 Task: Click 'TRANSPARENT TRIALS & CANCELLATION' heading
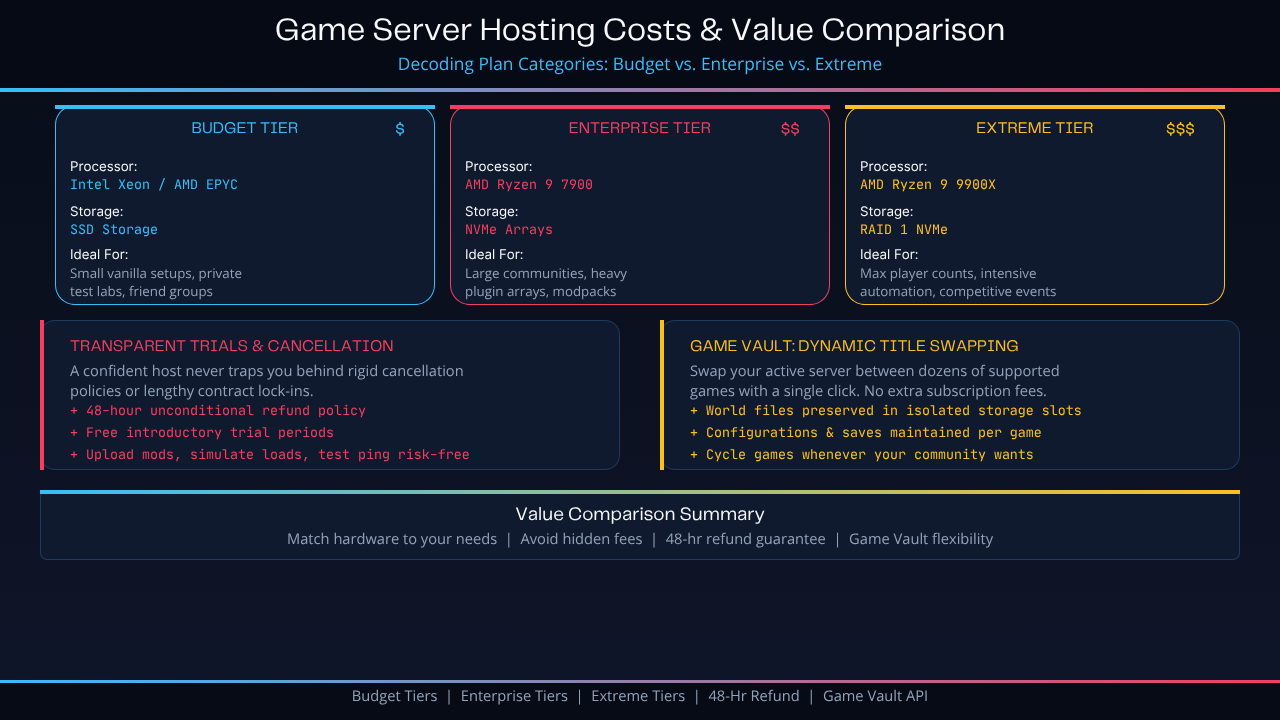click(x=232, y=346)
